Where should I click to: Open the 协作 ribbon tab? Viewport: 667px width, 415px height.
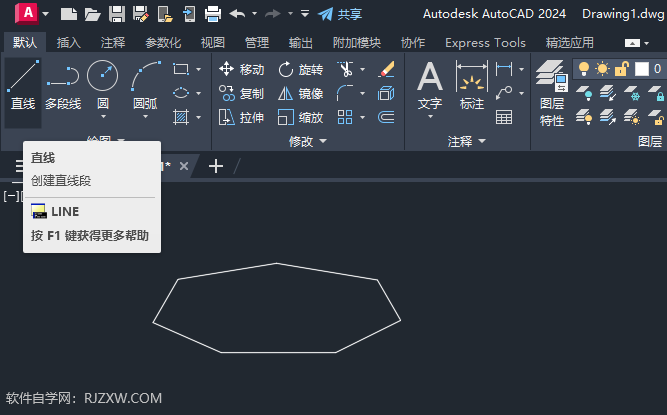click(x=413, y=43)
